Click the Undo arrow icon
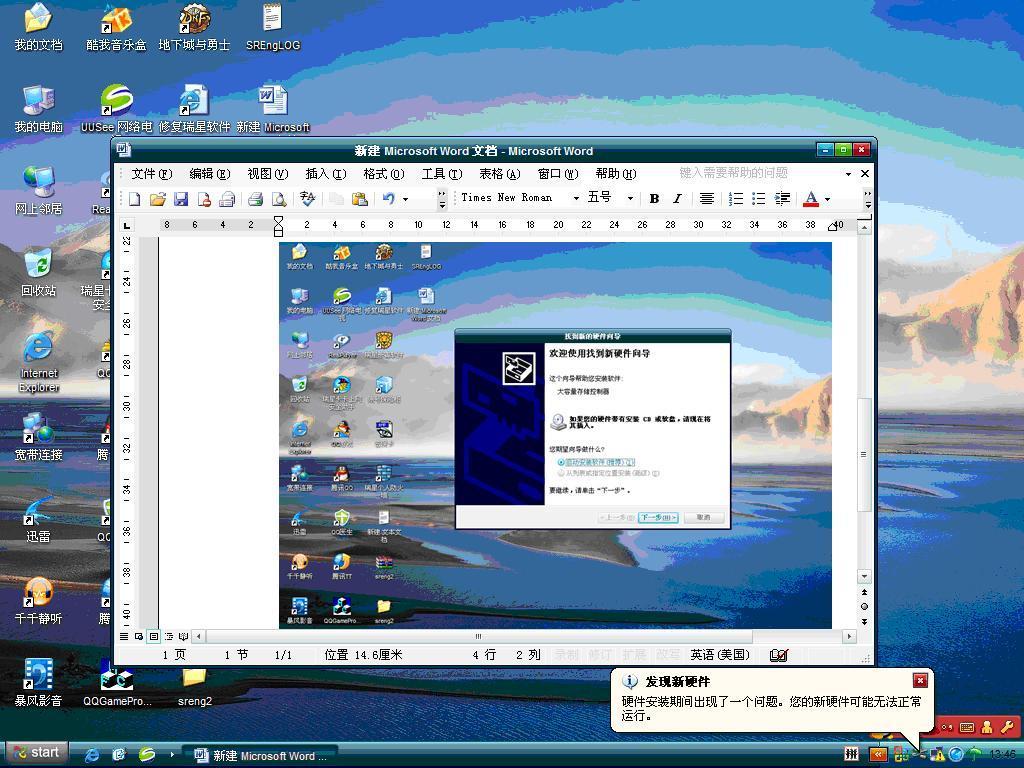Screen dimensions: 1024x768 pos(388,199)
